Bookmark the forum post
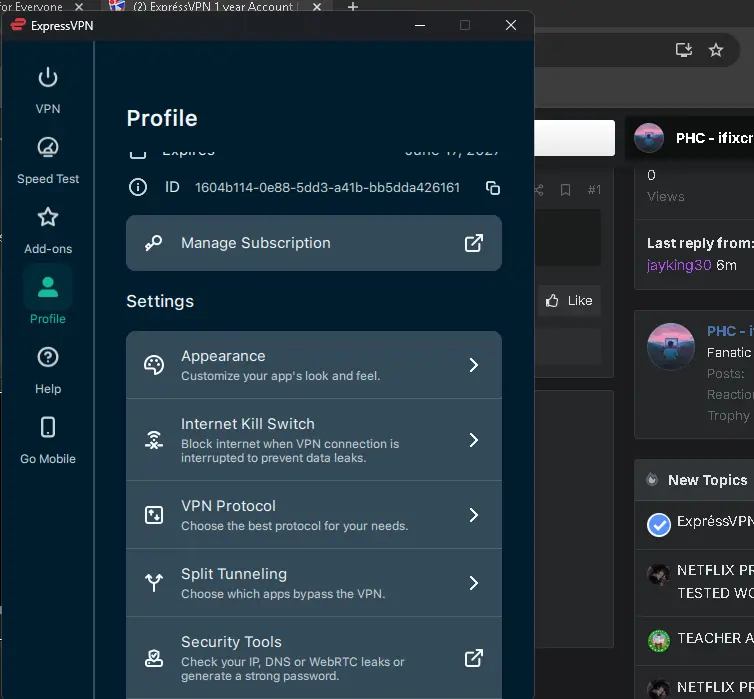The image size is (754, 699). pyautogui.click(x=566, y=190)
